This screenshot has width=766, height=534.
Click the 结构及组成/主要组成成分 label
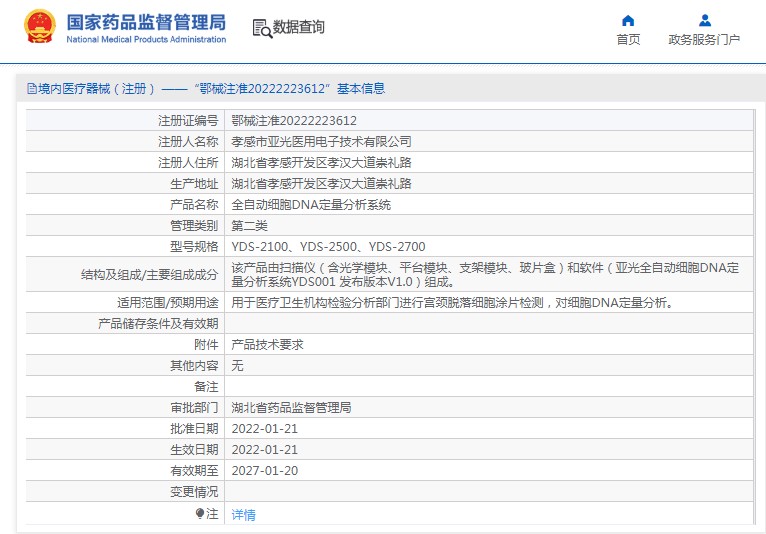[149, 275]
